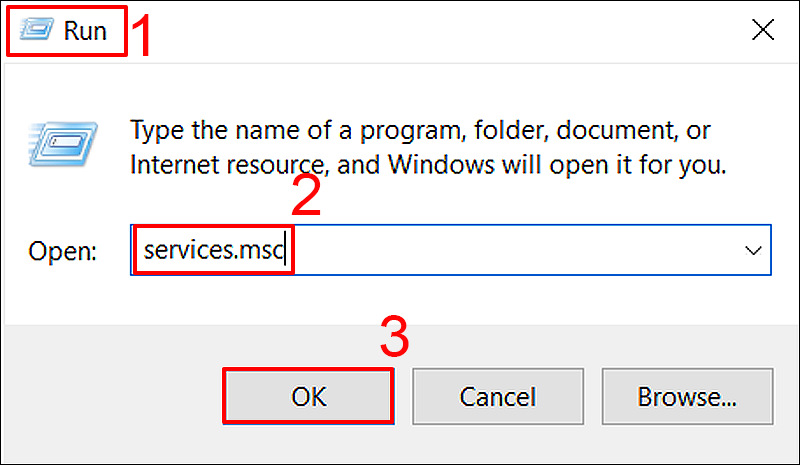This screenshot has height=465, width=800.
Task: Click the services.msc text in Open field
Action: click(x=210, y=250)
